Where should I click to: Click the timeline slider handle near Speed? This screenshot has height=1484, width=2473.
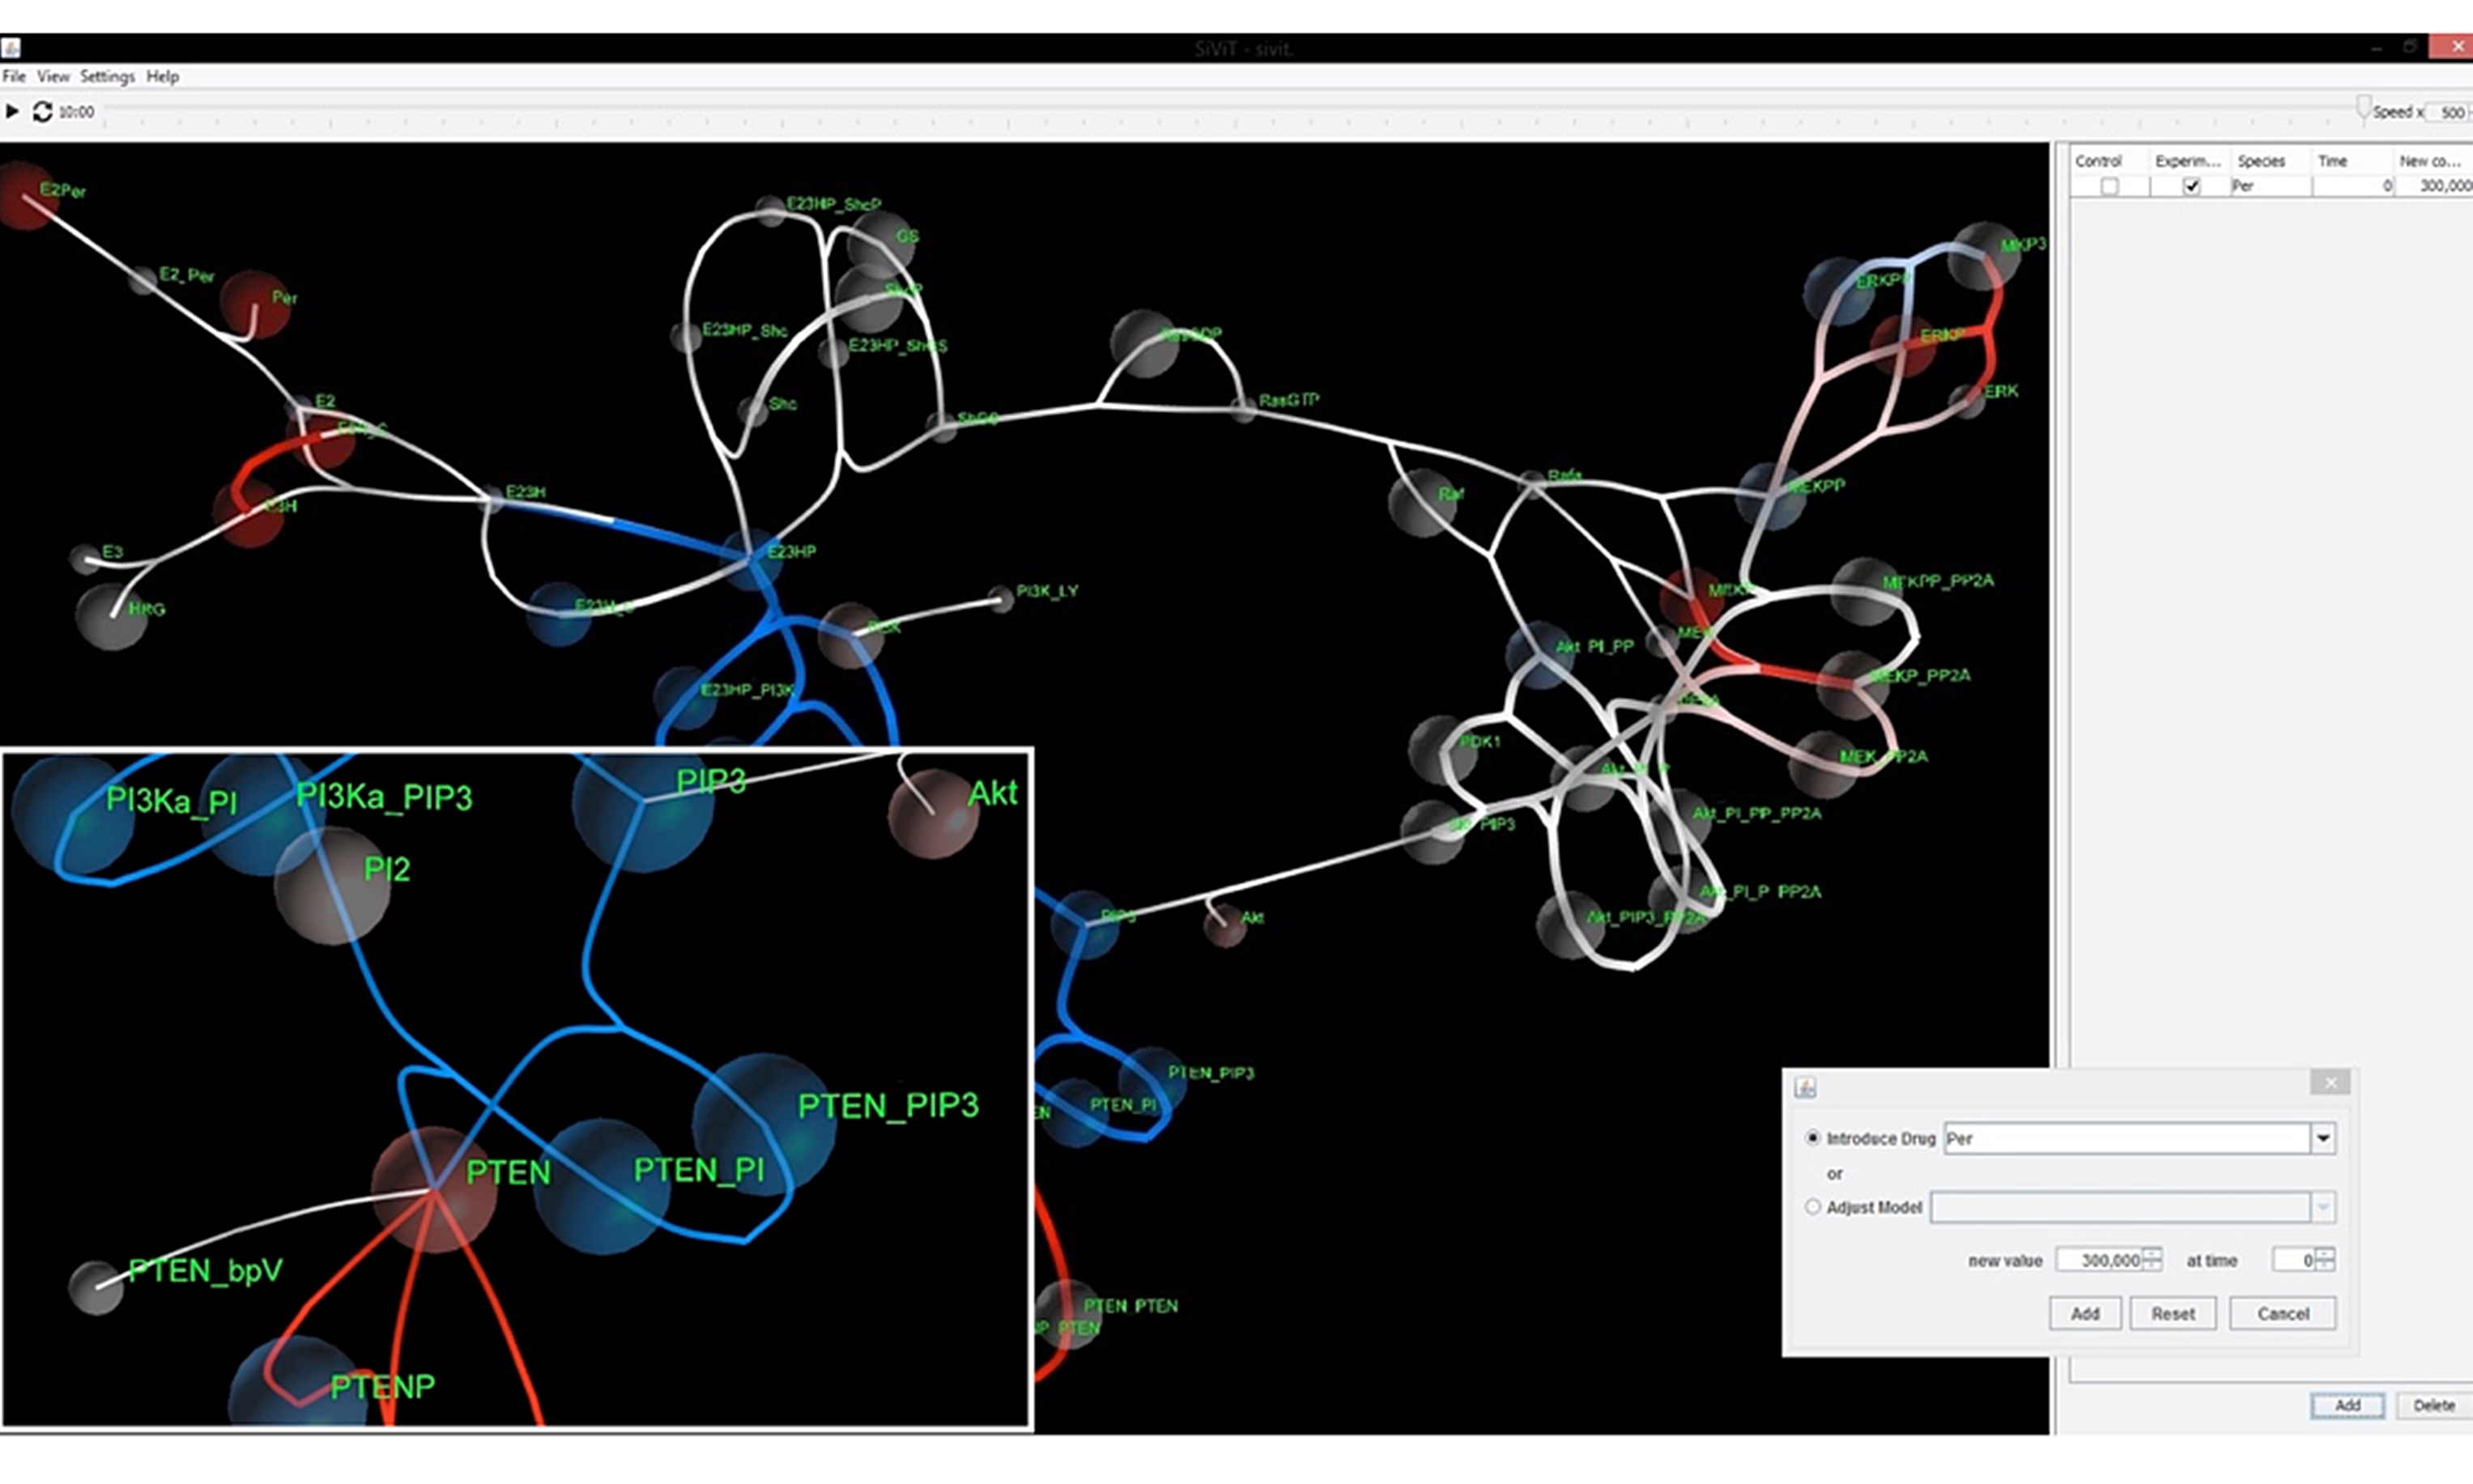2363,107
